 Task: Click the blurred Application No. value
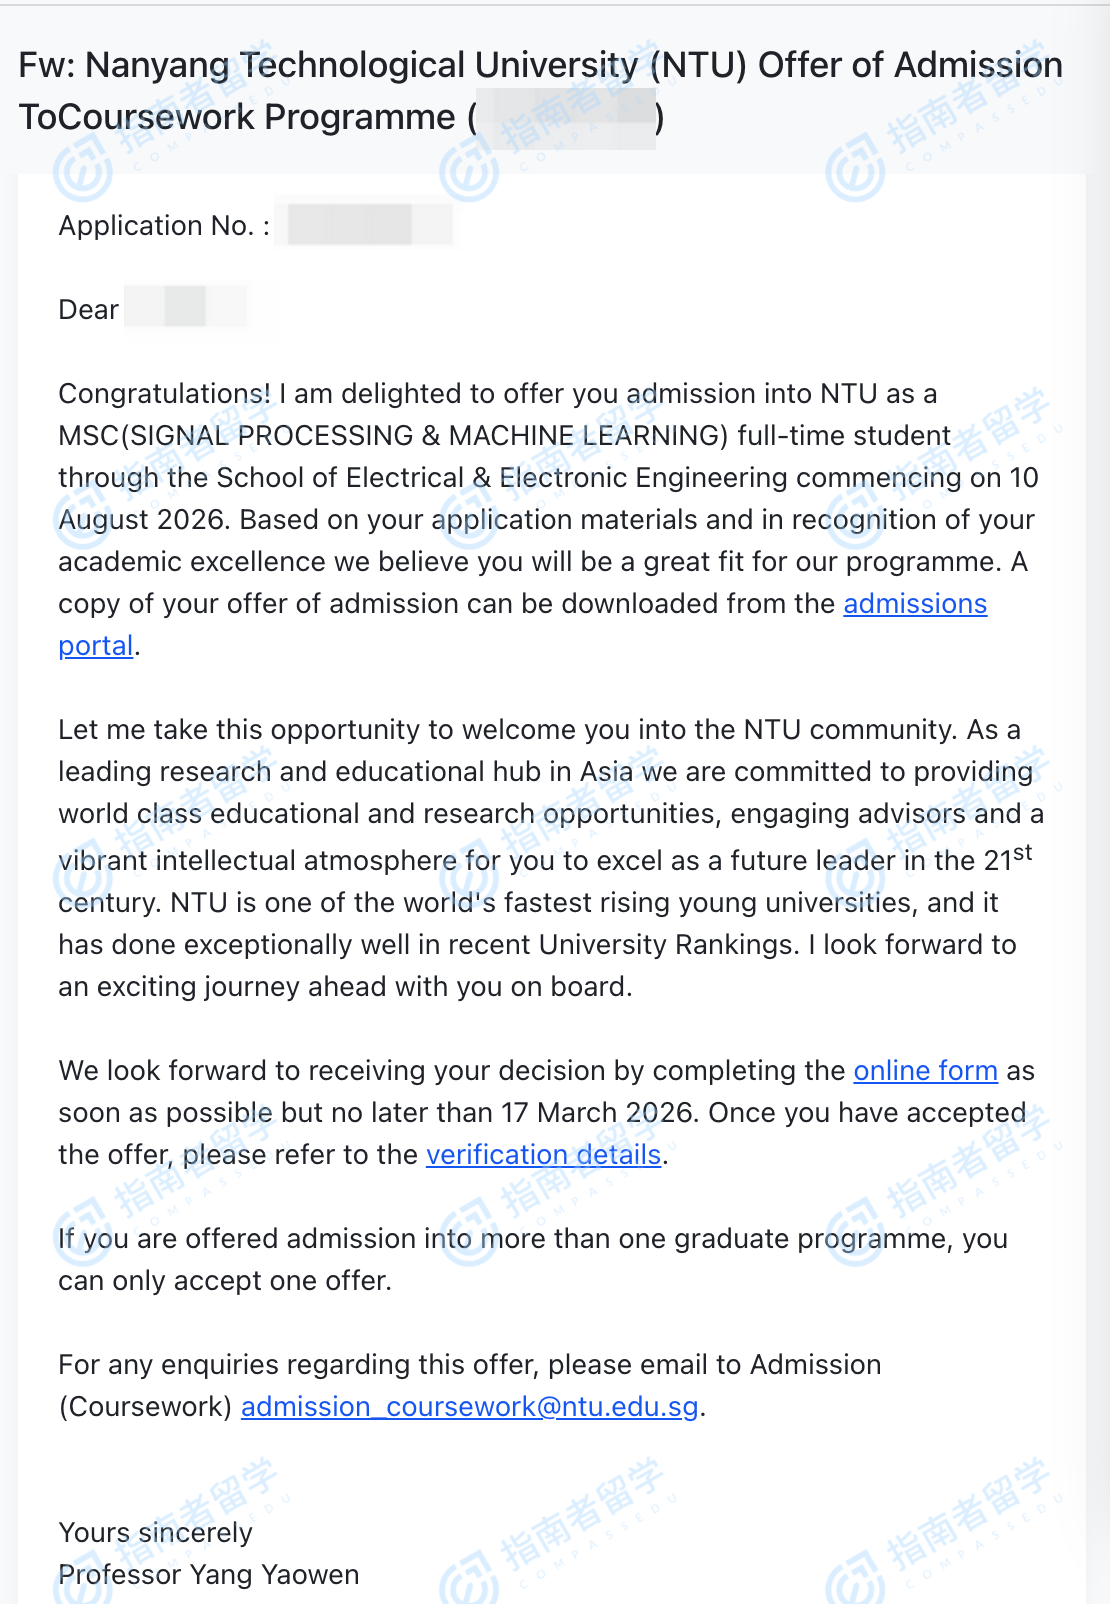[365, 226]
